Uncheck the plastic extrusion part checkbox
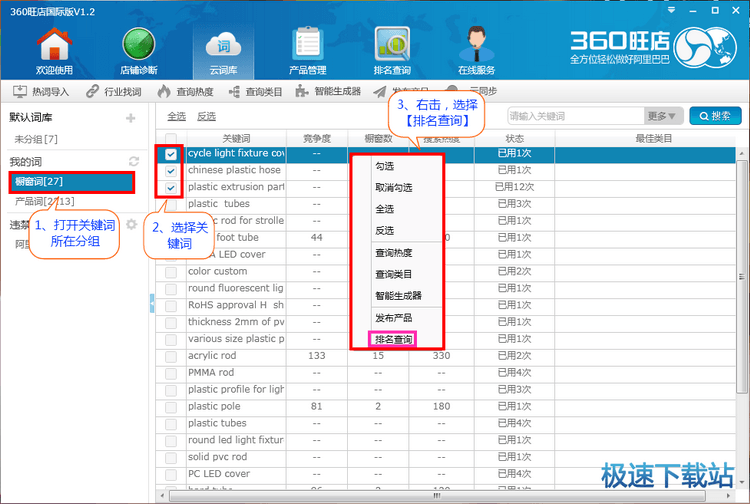The image size is (750, 504). tap(171, 188)
